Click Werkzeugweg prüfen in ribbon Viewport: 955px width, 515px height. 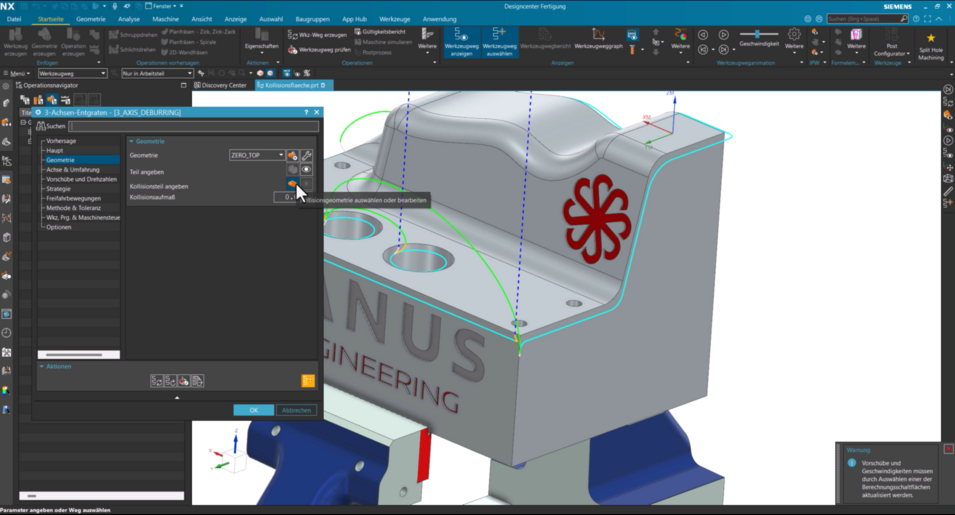point(320,49)
